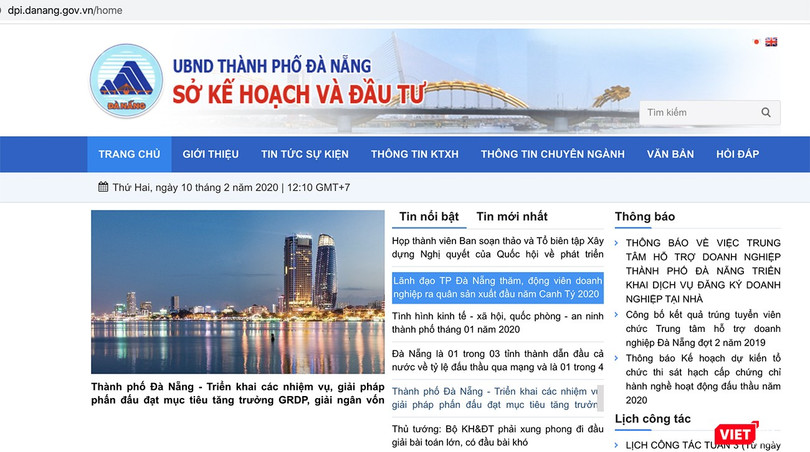Open the Hỏi đáp menu

click(x=737, y=154)
